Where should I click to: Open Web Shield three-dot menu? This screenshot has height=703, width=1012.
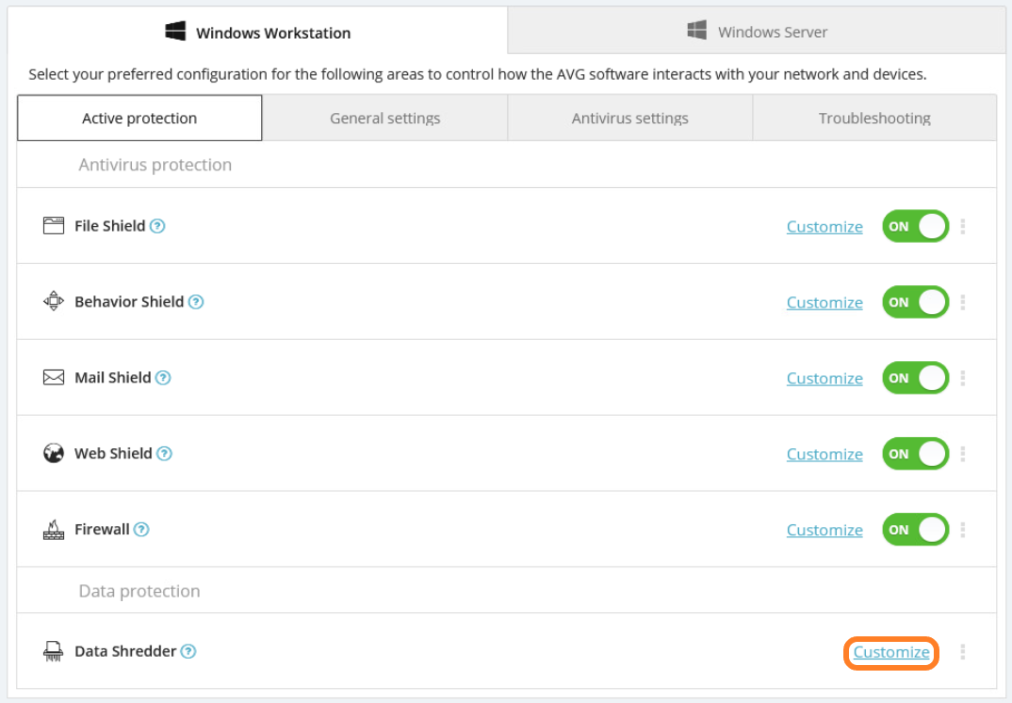[x=963, y=454]
